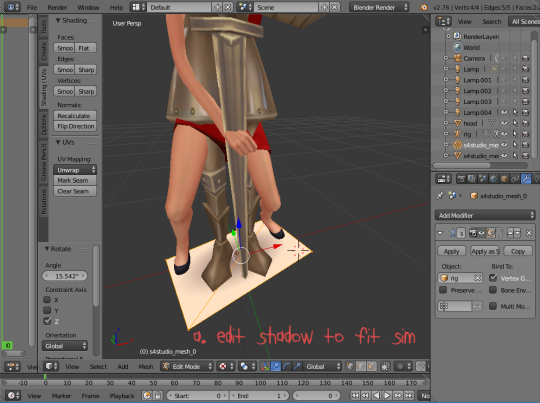Screen dimensions: 540x403
Task: Open the Orientation Global dropdown in Rotate panel
Action: click(65, 345)
